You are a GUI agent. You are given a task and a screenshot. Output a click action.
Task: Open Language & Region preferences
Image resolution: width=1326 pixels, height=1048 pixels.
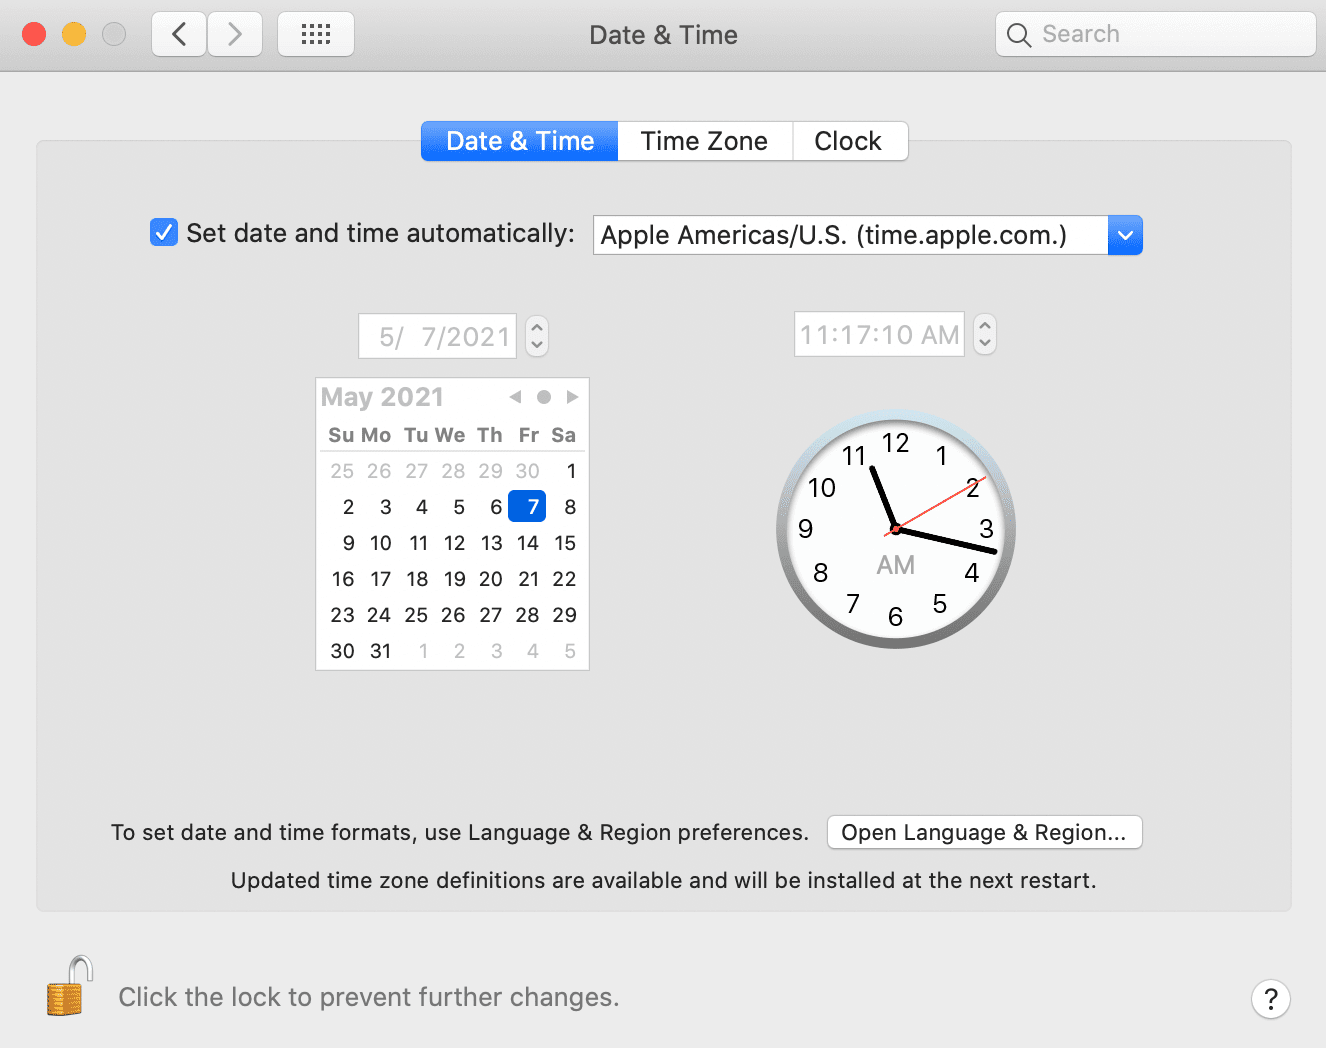(984, 832)
